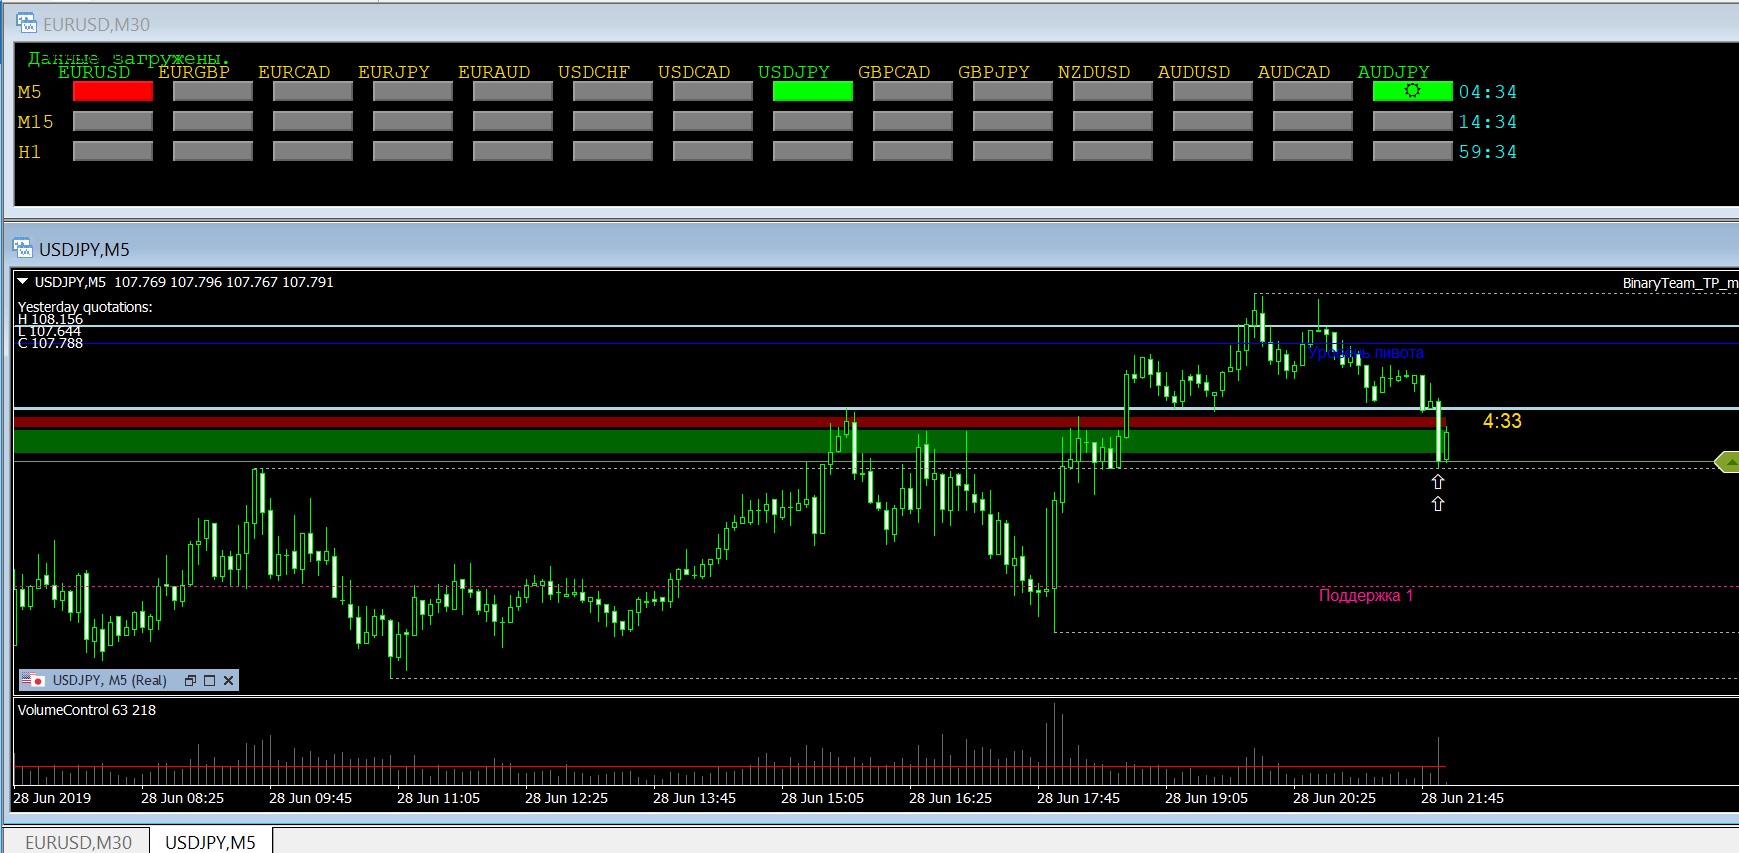1739x853 pixels.
Task: Click the GBPCAD H1 signal cell
Action: coord(913,152)
